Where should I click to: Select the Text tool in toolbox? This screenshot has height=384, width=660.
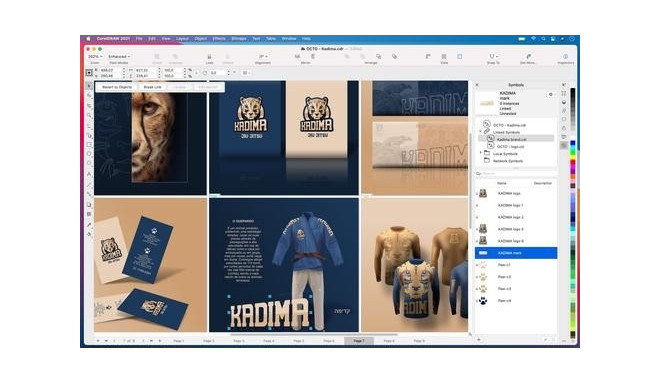coord(89,174)
